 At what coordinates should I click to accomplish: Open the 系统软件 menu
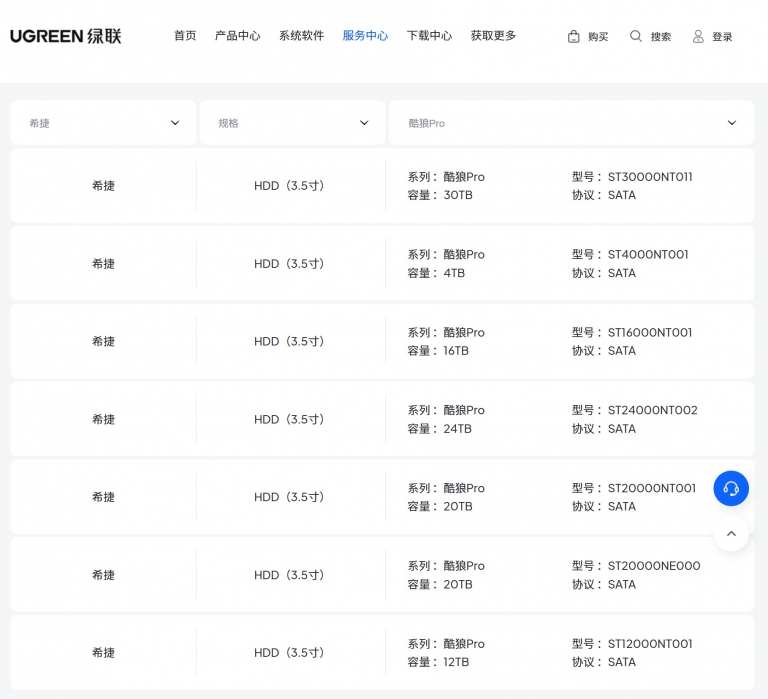coord(301,36)
